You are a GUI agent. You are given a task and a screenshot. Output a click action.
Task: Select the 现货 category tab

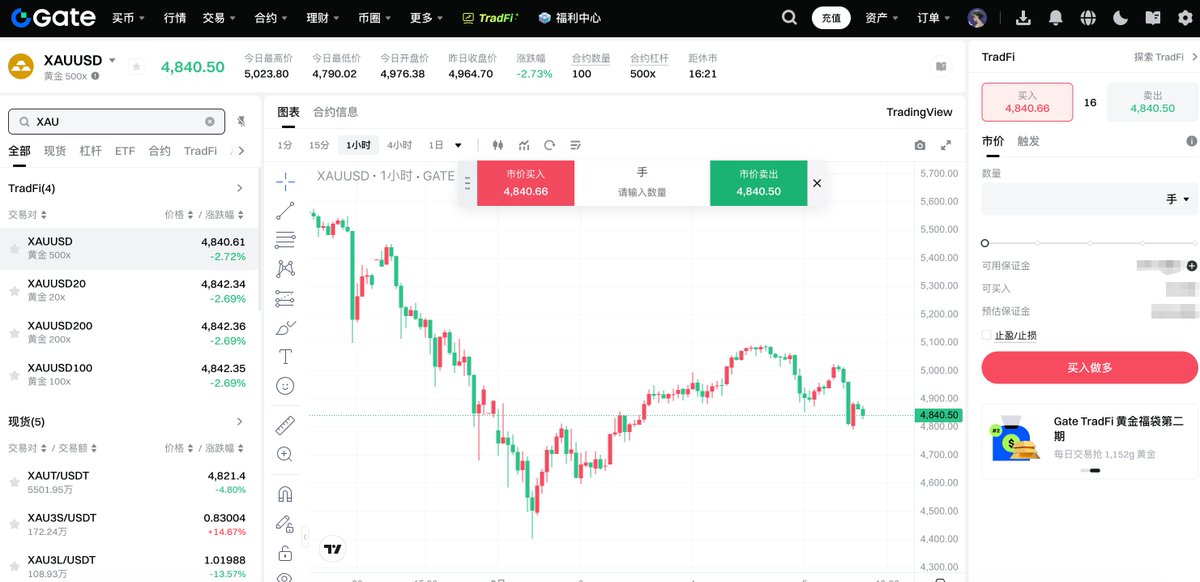[55, 151]
